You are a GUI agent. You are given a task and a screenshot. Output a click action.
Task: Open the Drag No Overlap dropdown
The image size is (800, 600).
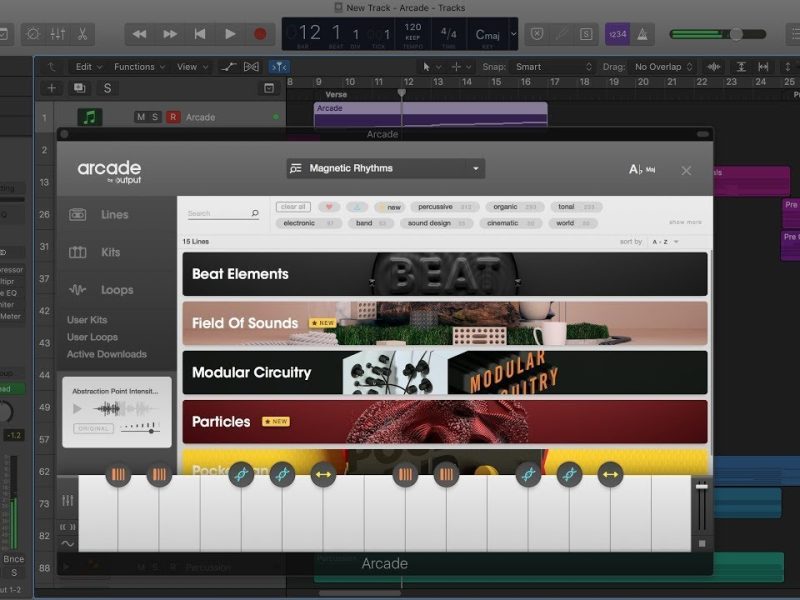click(663, 67)
